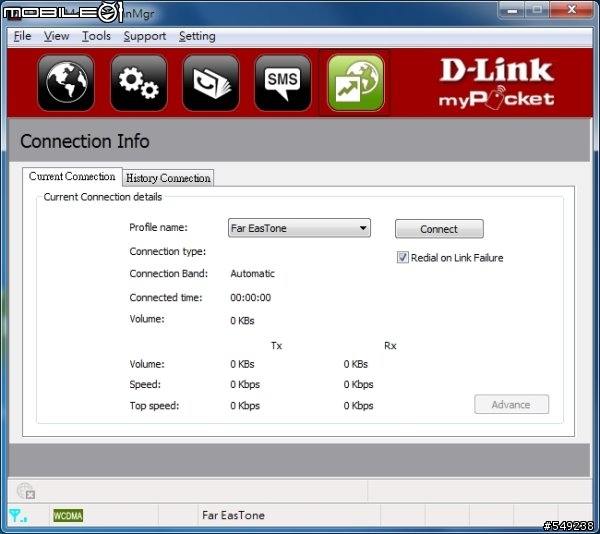Image resolution: width=600 pixels, height=534 pixels.
Task: Open the Support menu
Action: 145,36
